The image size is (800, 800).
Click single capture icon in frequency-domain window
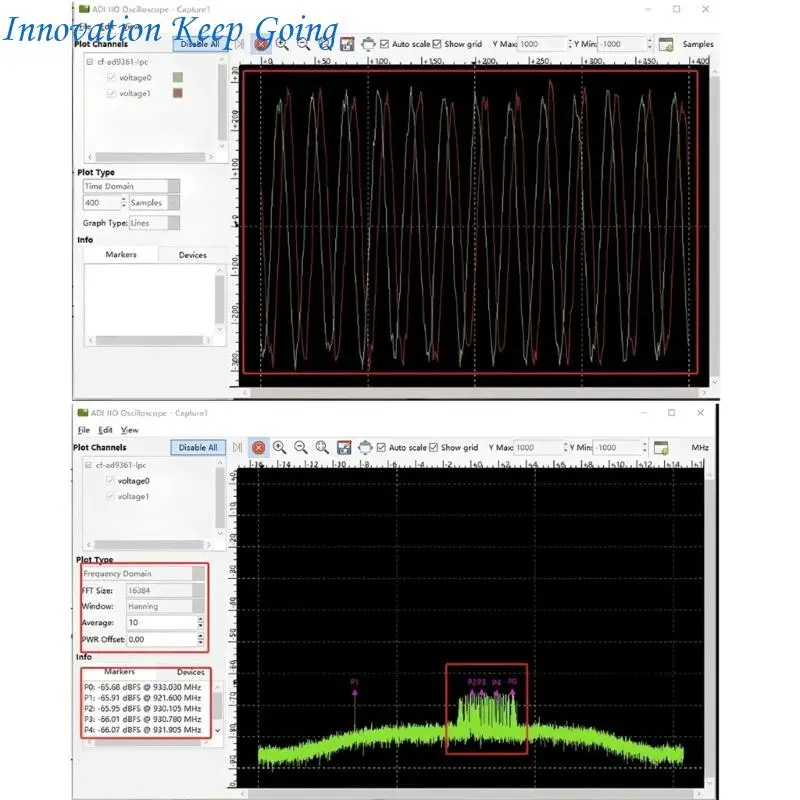(237, 447)
